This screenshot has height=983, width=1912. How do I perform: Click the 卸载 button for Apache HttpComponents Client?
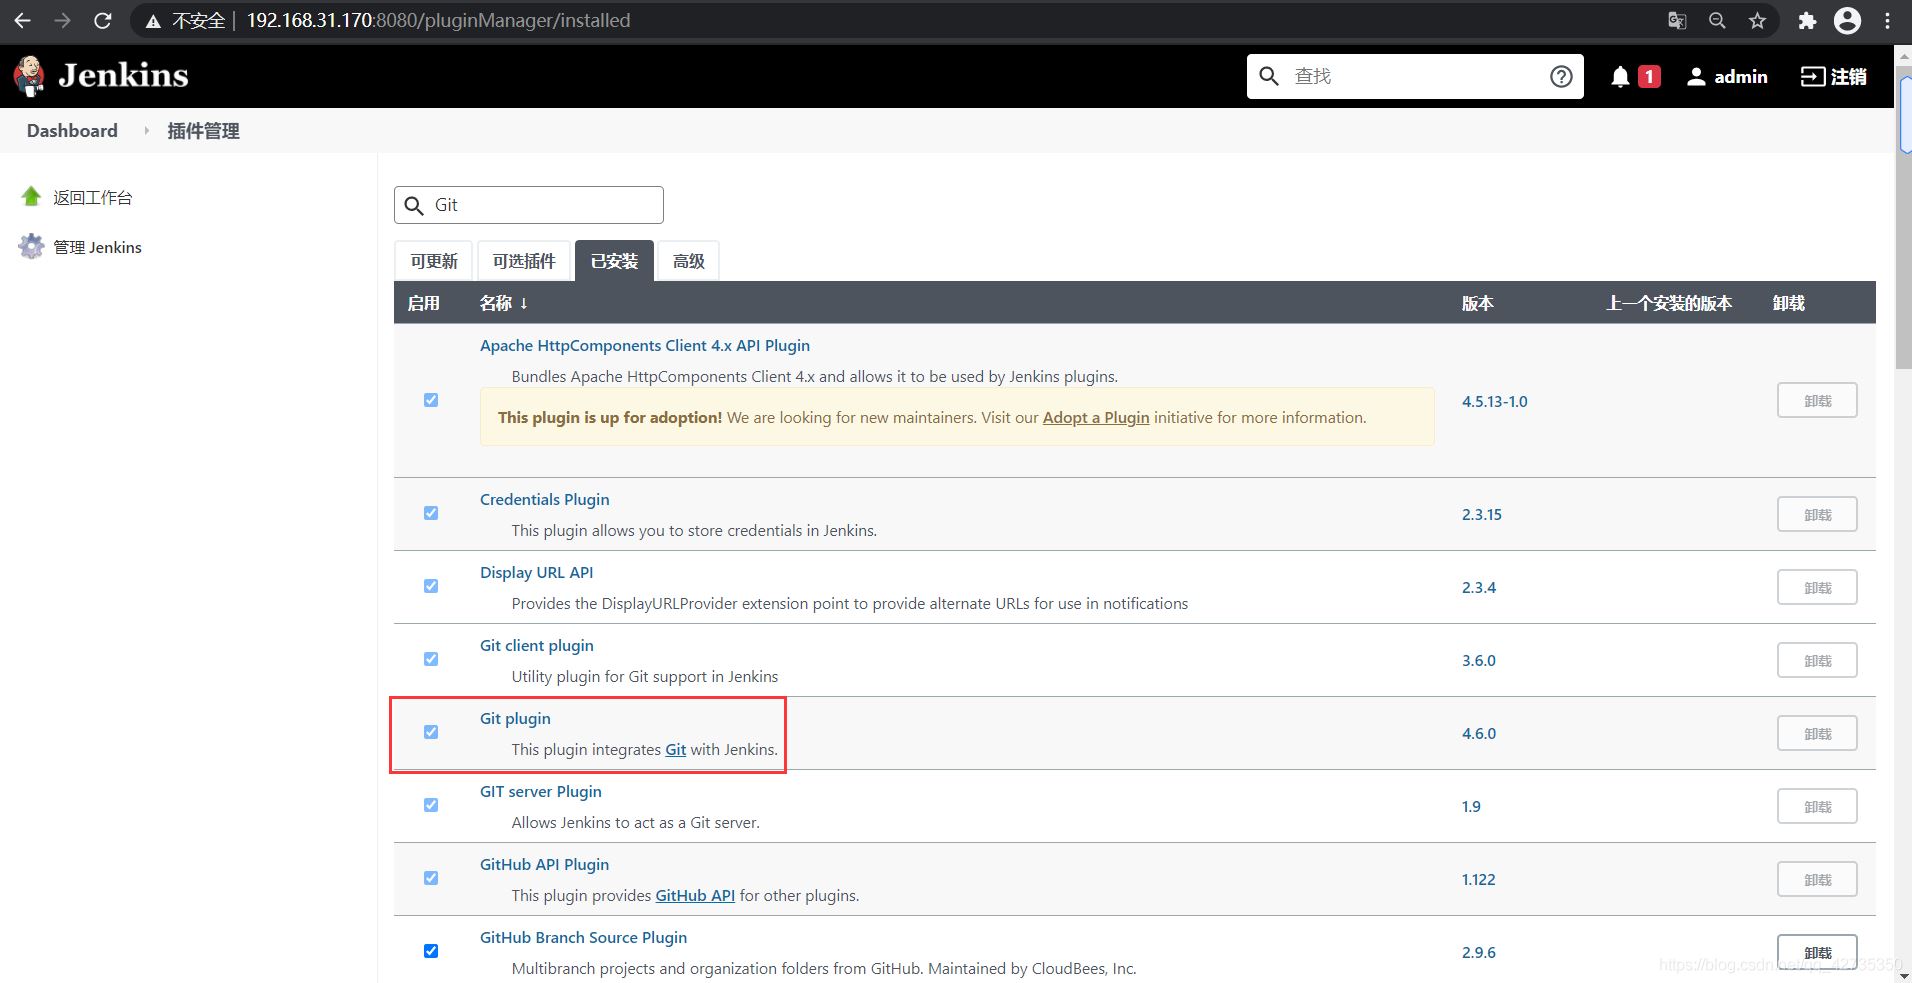coord(1817,400)
